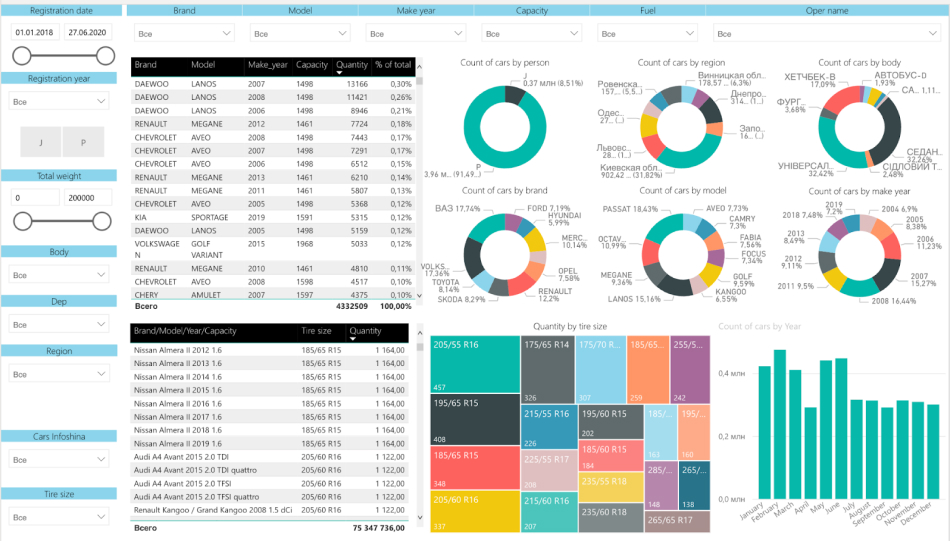The image size is (950, 541).
Task: Sort cars table by Model column header
Action: 203,65
